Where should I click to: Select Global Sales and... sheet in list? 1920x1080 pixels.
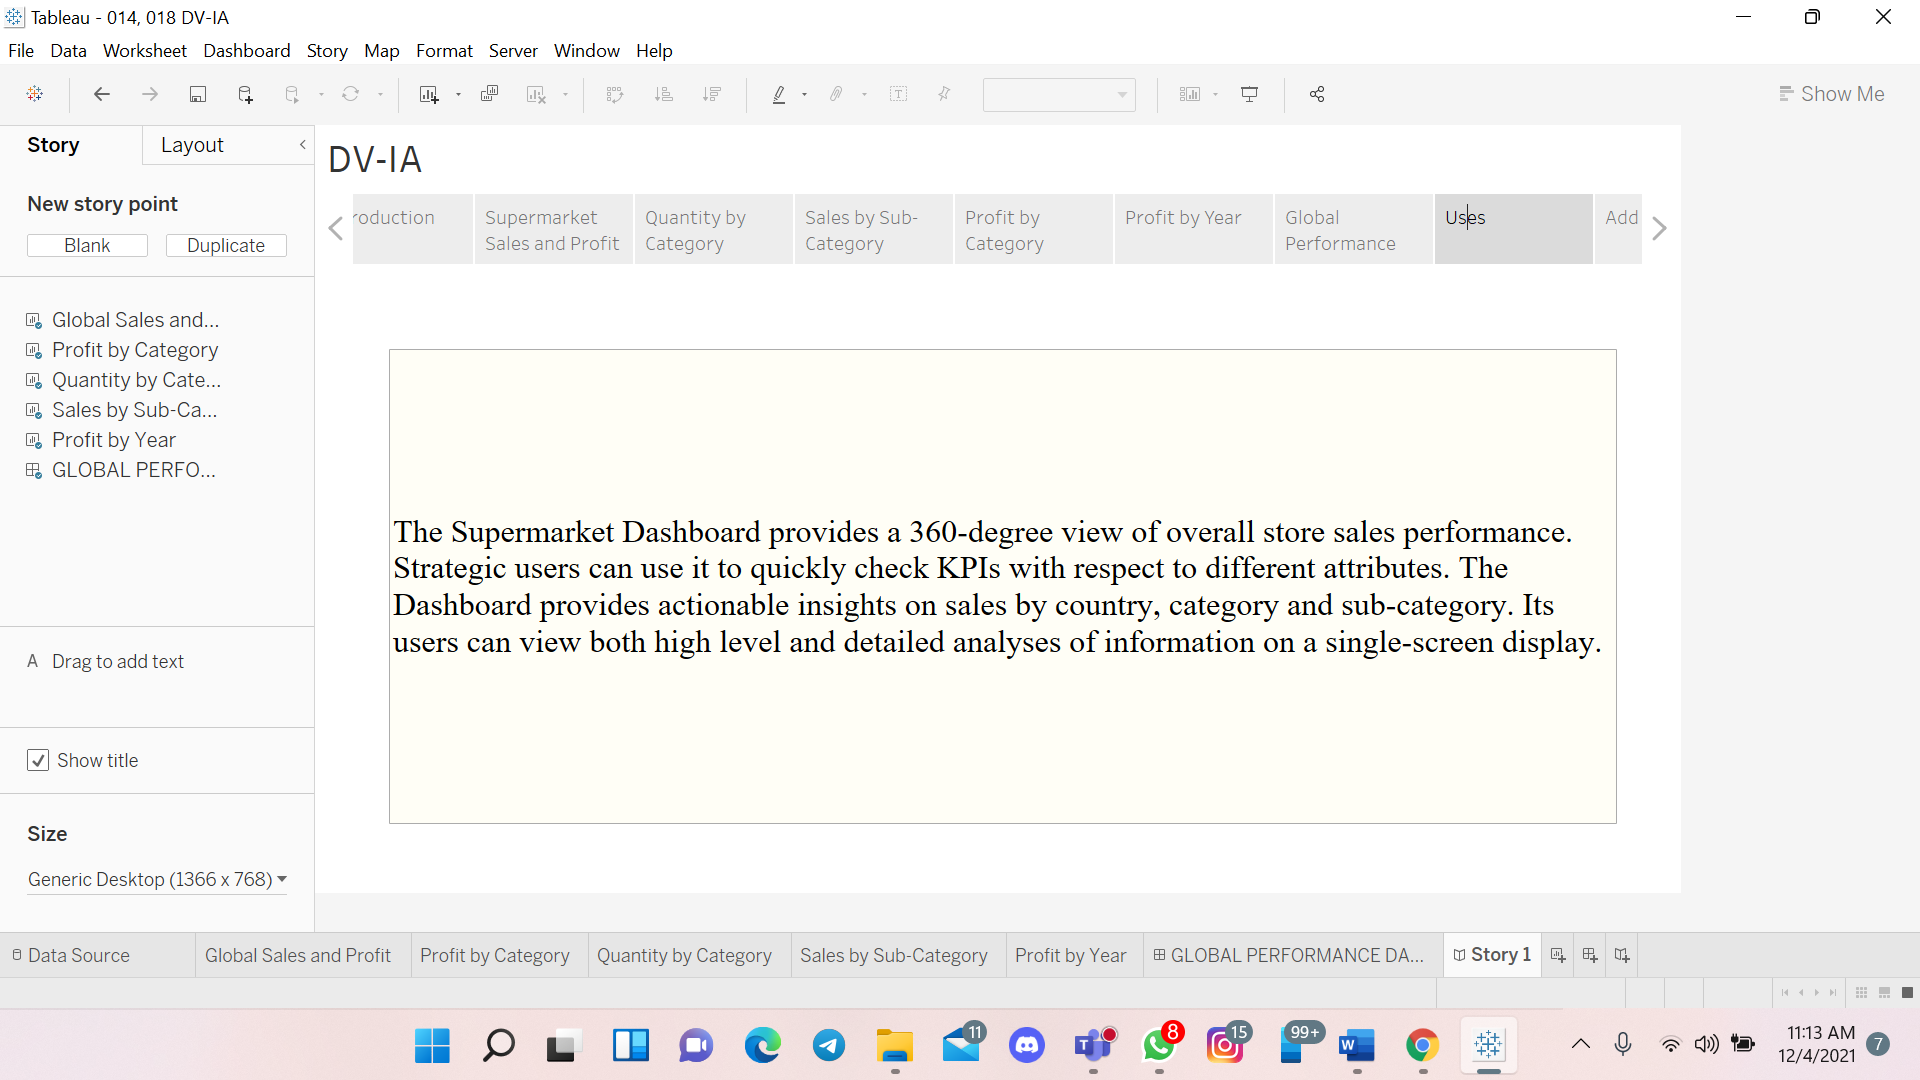[123, 320]
